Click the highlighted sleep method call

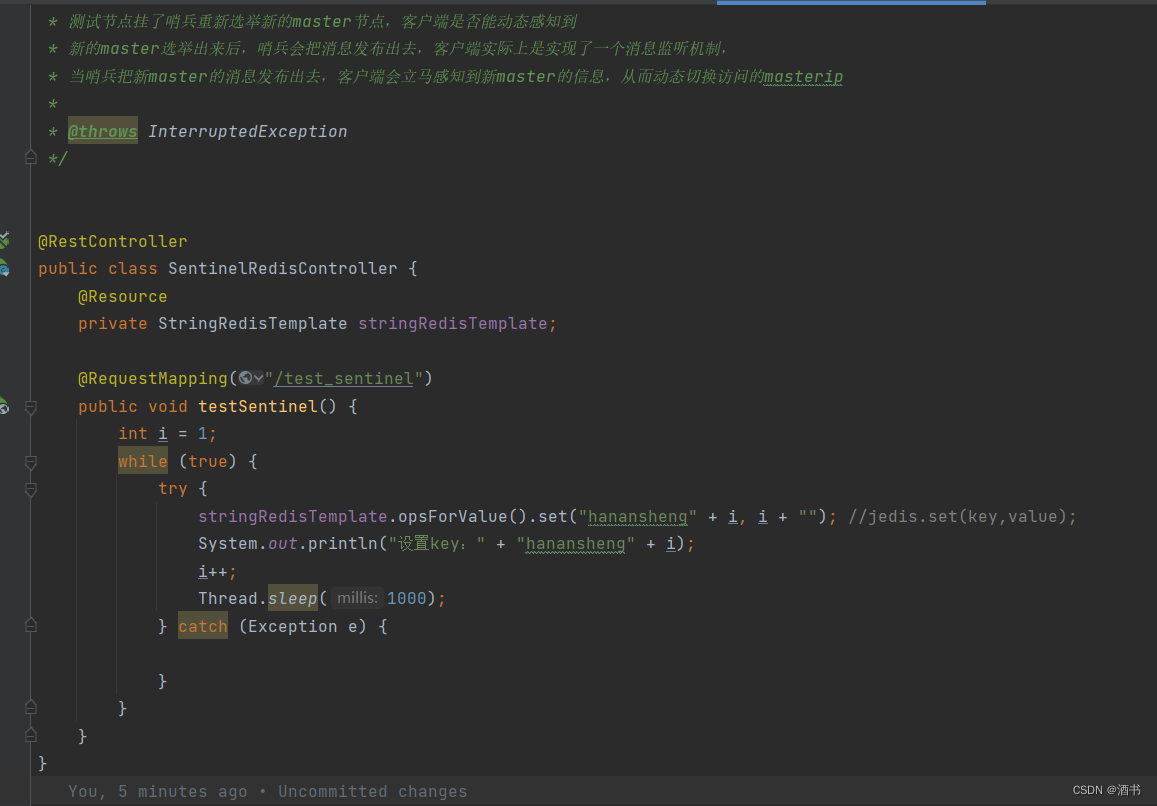point(292,598)
